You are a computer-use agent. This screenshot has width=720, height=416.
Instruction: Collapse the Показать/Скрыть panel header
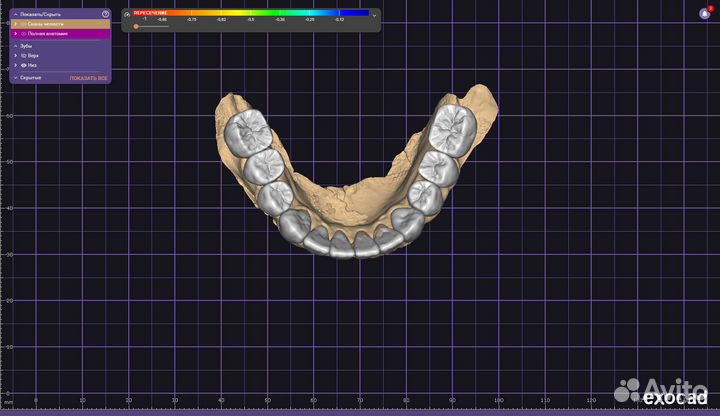[16, 14]
